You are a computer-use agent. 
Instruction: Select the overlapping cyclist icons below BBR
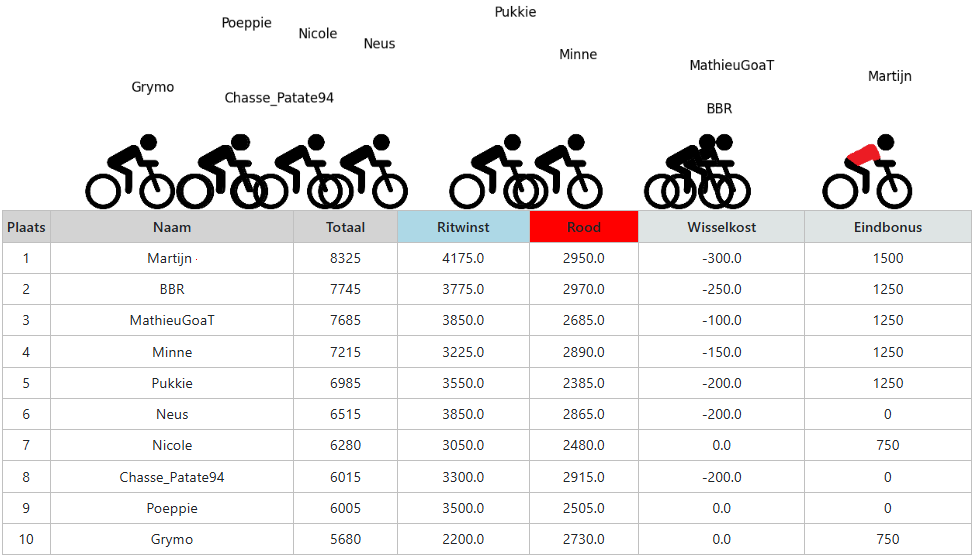pos(697,171)
